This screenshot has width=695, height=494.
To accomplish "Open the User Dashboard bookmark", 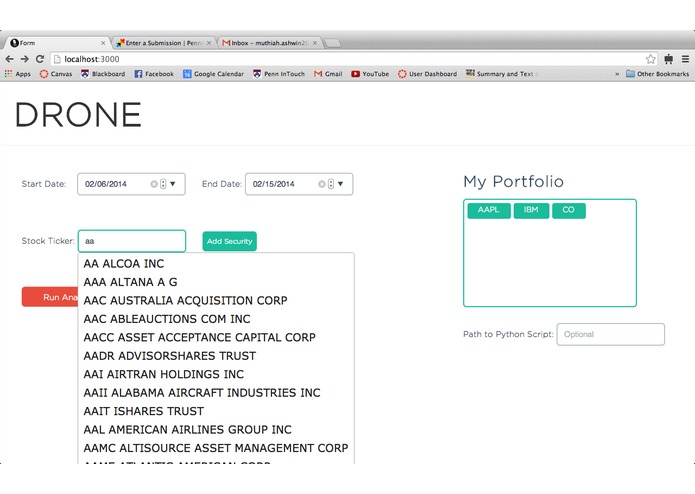I will click(427, 74).
